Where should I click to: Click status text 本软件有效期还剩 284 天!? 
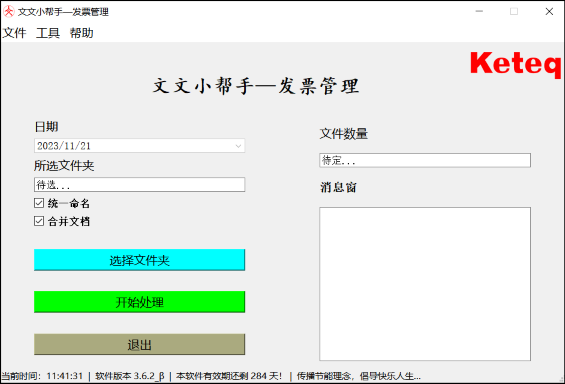coord(229,376)
